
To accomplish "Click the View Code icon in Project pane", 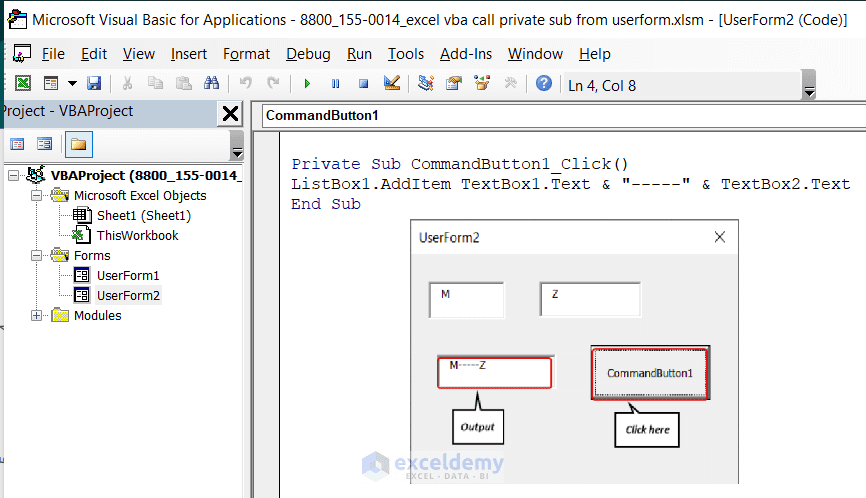I will click(17, 145).
